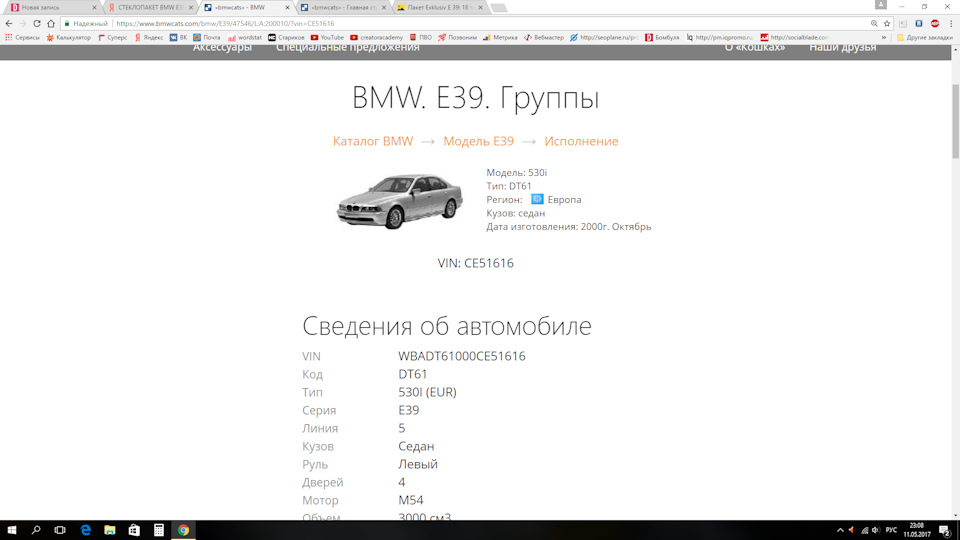This screenshot has height=540, width=960.
Task: Open the Метрика bookmark
Action: tap(500, 37)
